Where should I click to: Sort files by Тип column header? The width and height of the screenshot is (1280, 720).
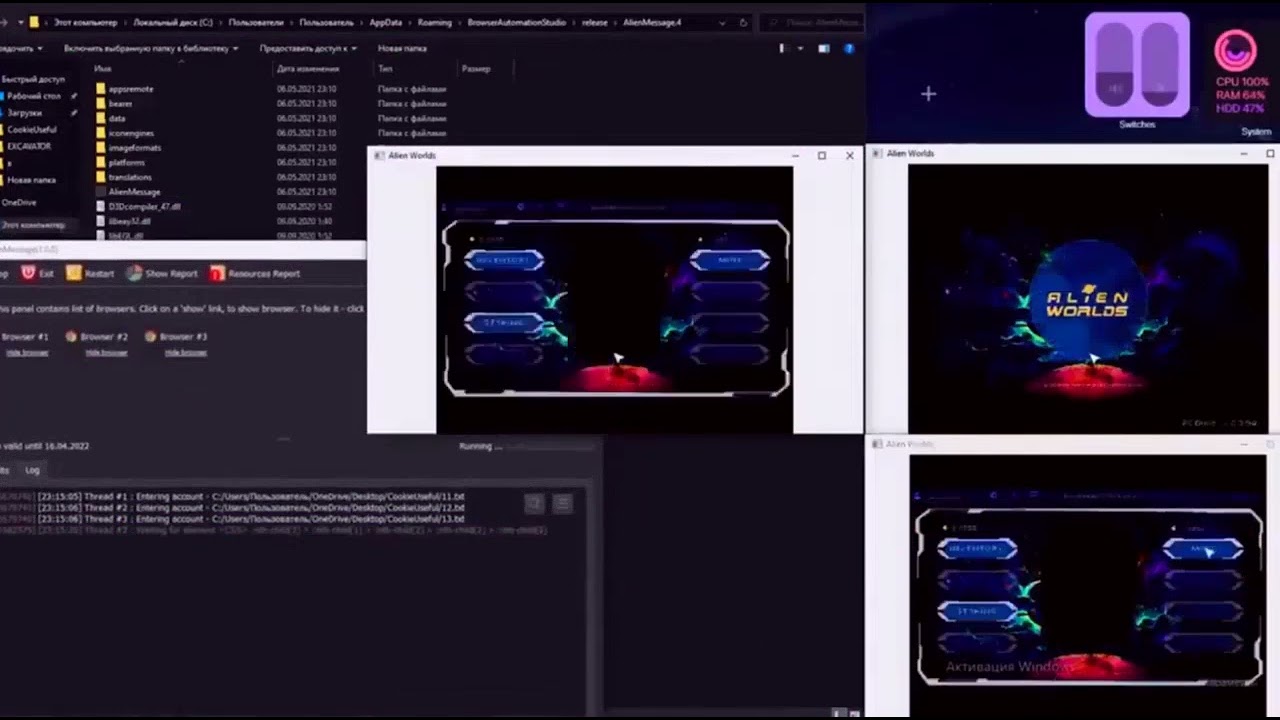click(385, 69)
